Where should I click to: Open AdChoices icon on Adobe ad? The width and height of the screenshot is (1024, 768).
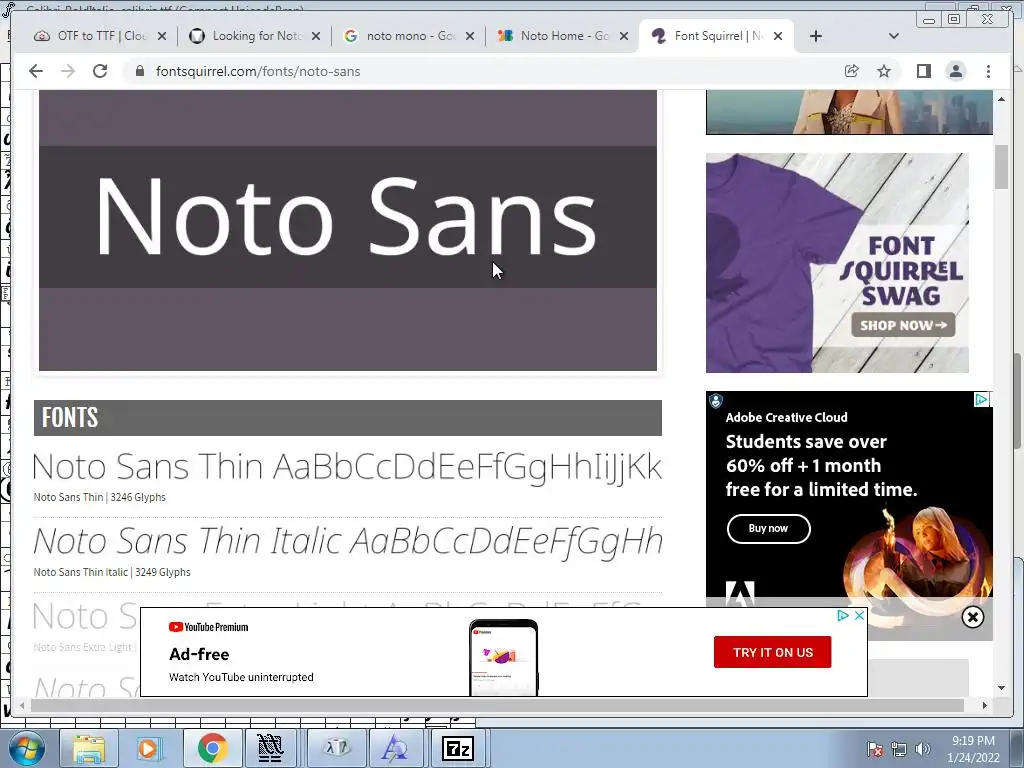tap(982, 399)
